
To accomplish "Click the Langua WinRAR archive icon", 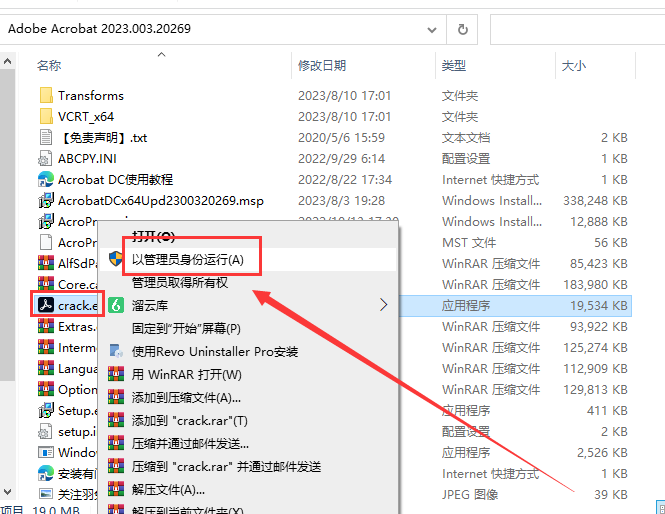I will (x=46, y=368).
